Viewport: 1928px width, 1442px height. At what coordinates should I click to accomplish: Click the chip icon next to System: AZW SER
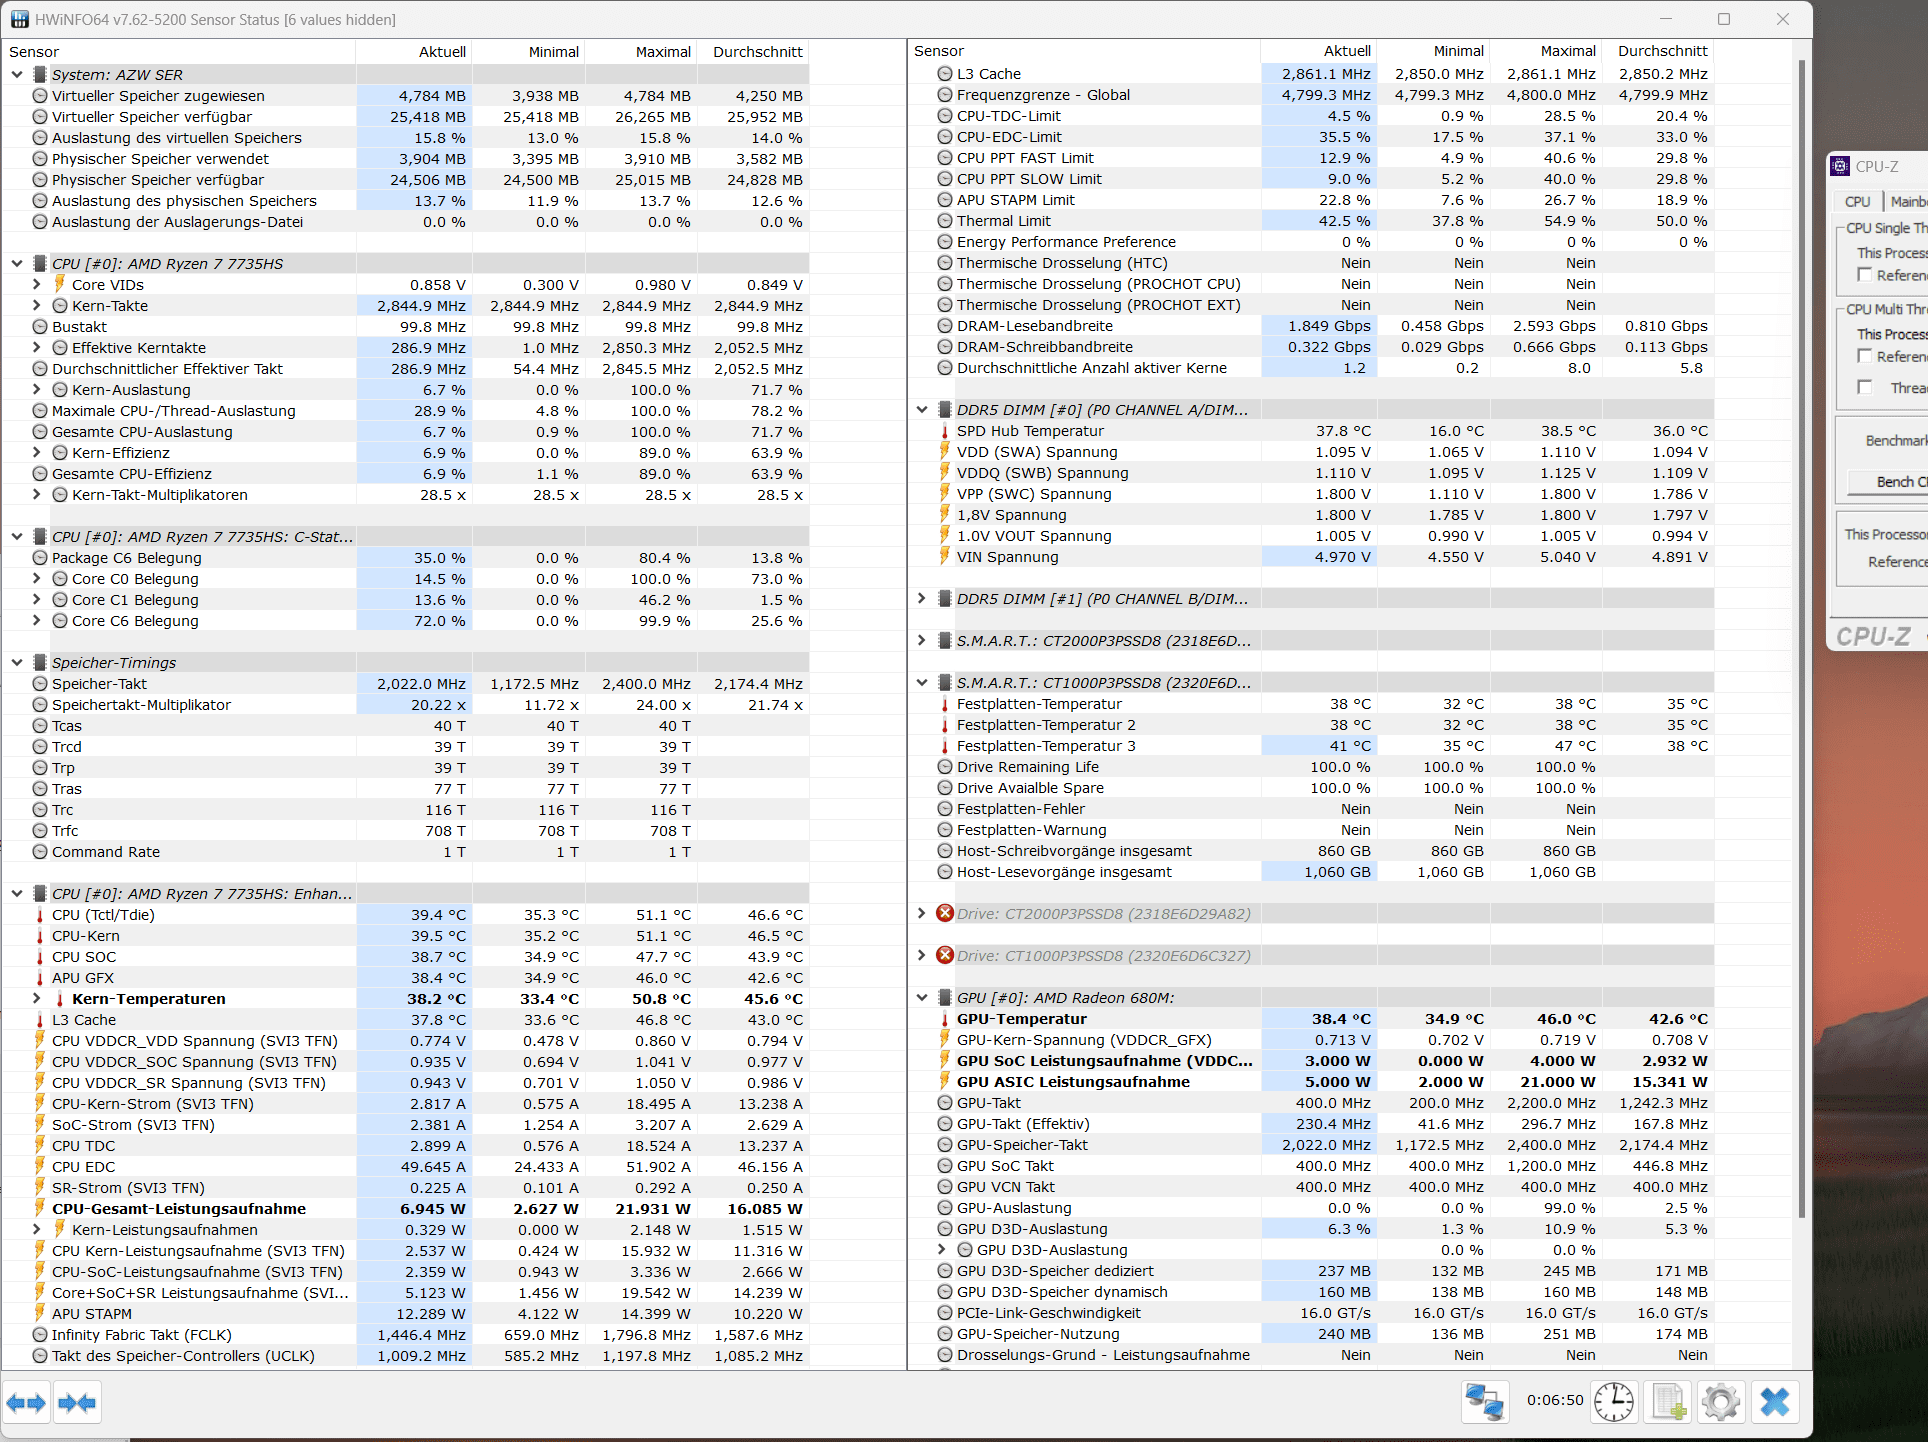(x=40, y=75)
